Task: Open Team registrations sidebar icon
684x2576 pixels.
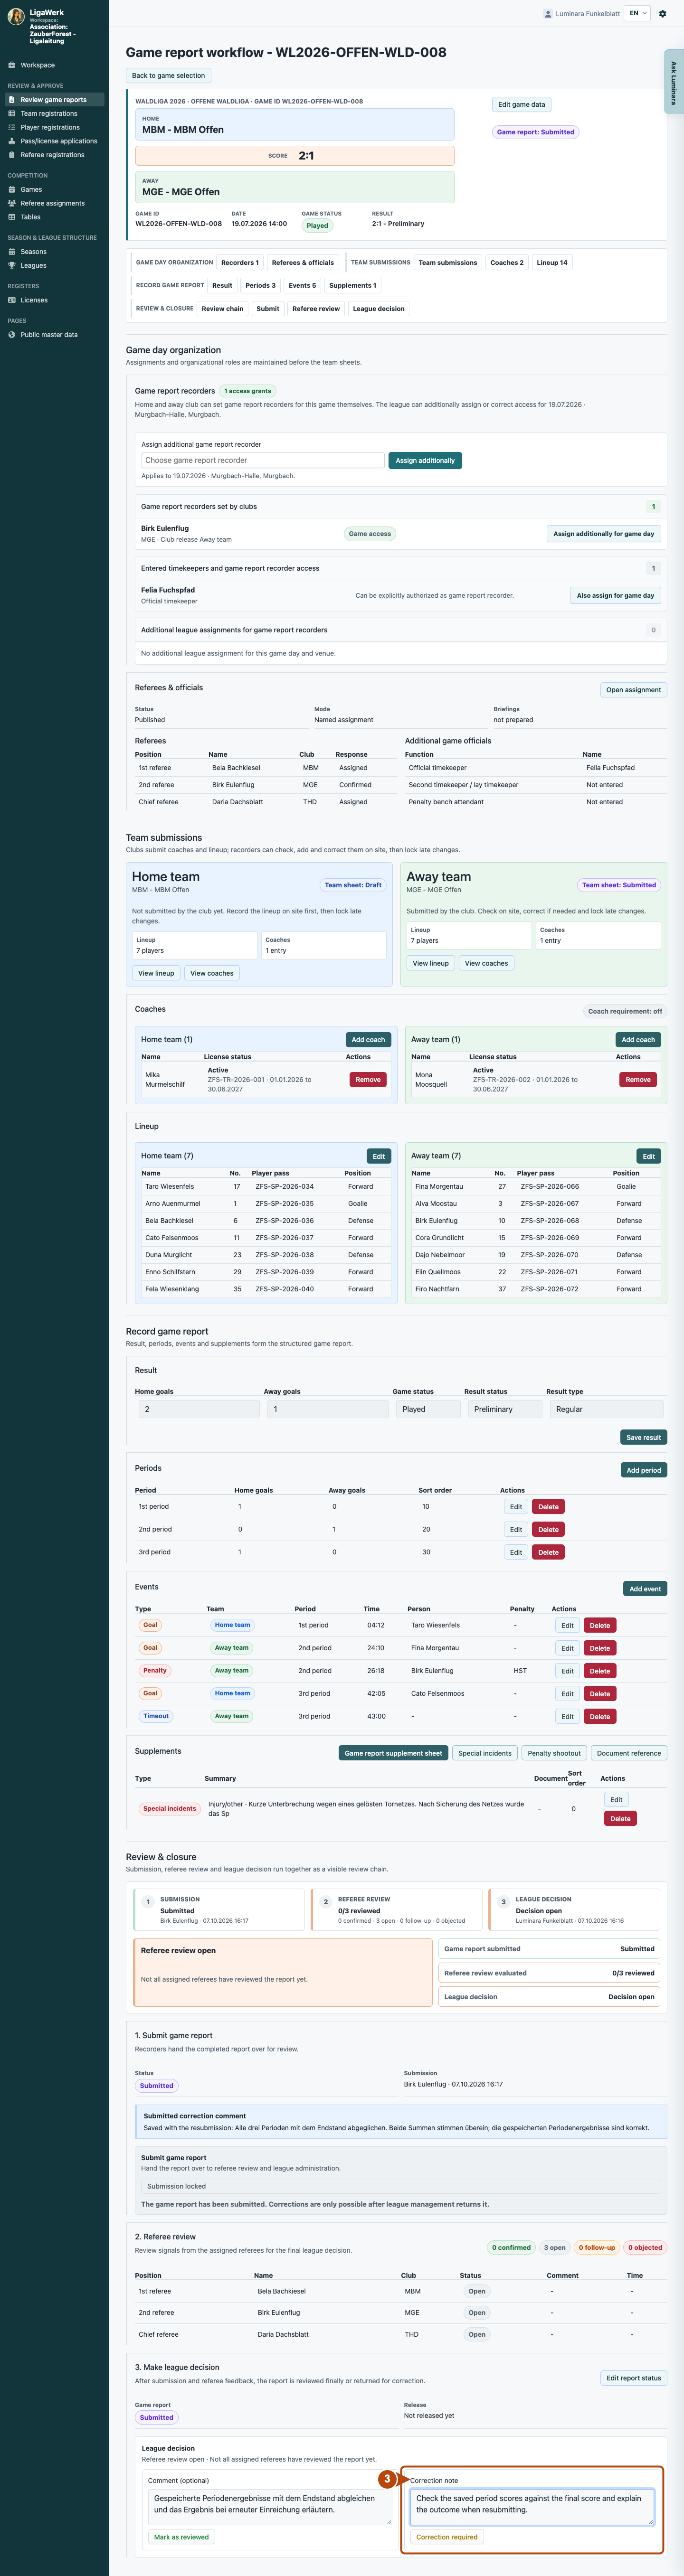Action: [12, 114]
